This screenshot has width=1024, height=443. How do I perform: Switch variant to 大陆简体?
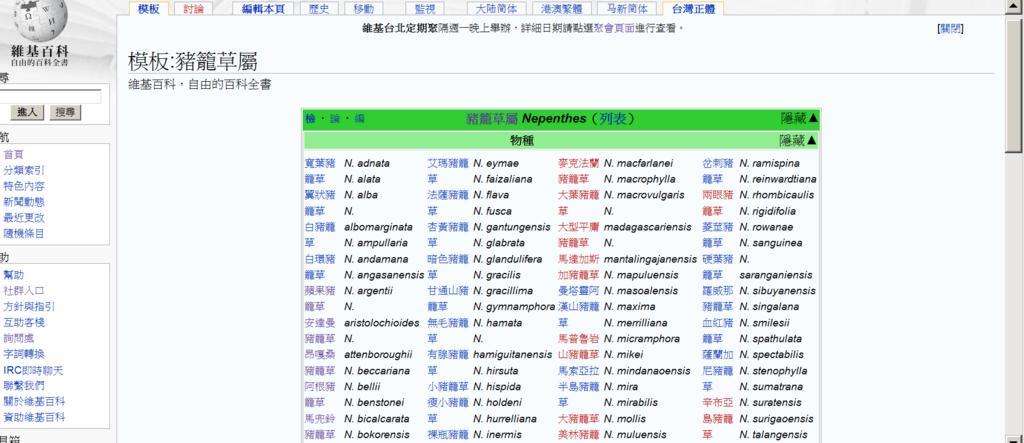pos(496,9)
